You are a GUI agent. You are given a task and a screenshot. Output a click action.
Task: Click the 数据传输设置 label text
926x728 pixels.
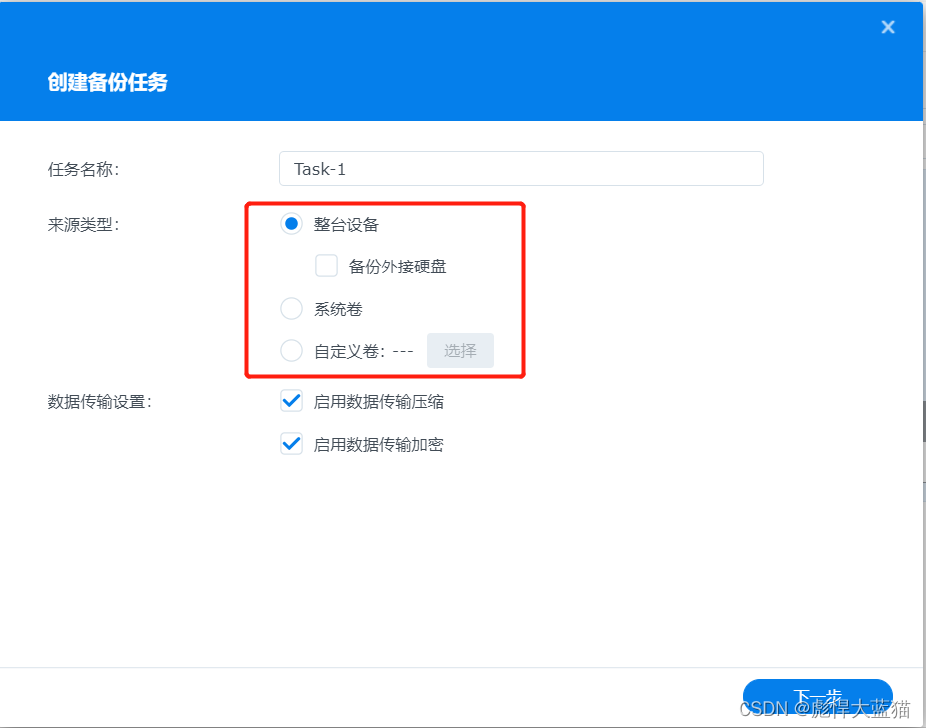click(x=100, y=402)
